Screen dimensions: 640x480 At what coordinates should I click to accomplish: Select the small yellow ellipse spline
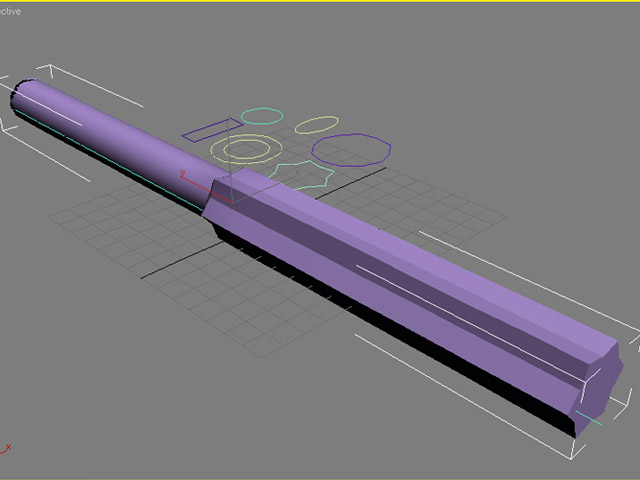pyautogui.click(x=317, y=125)
